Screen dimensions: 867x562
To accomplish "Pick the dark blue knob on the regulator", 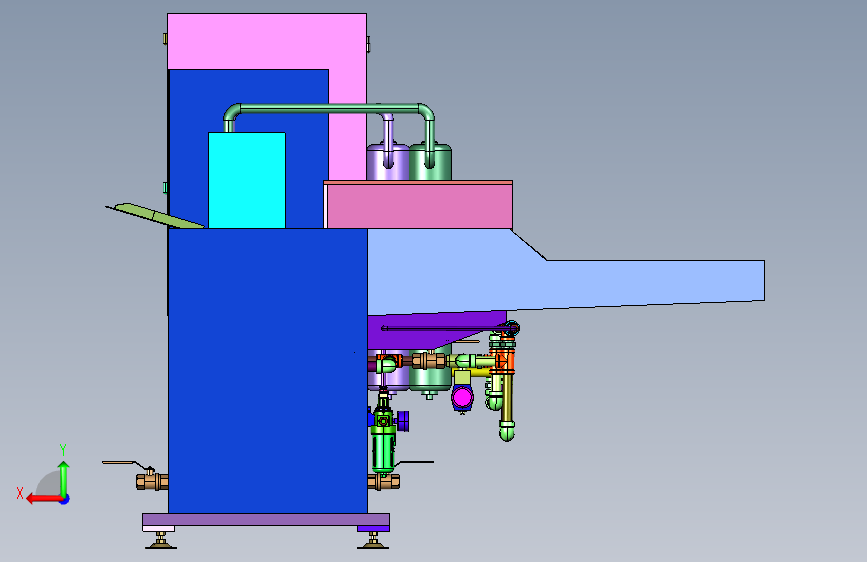I will tap(403, 421).
